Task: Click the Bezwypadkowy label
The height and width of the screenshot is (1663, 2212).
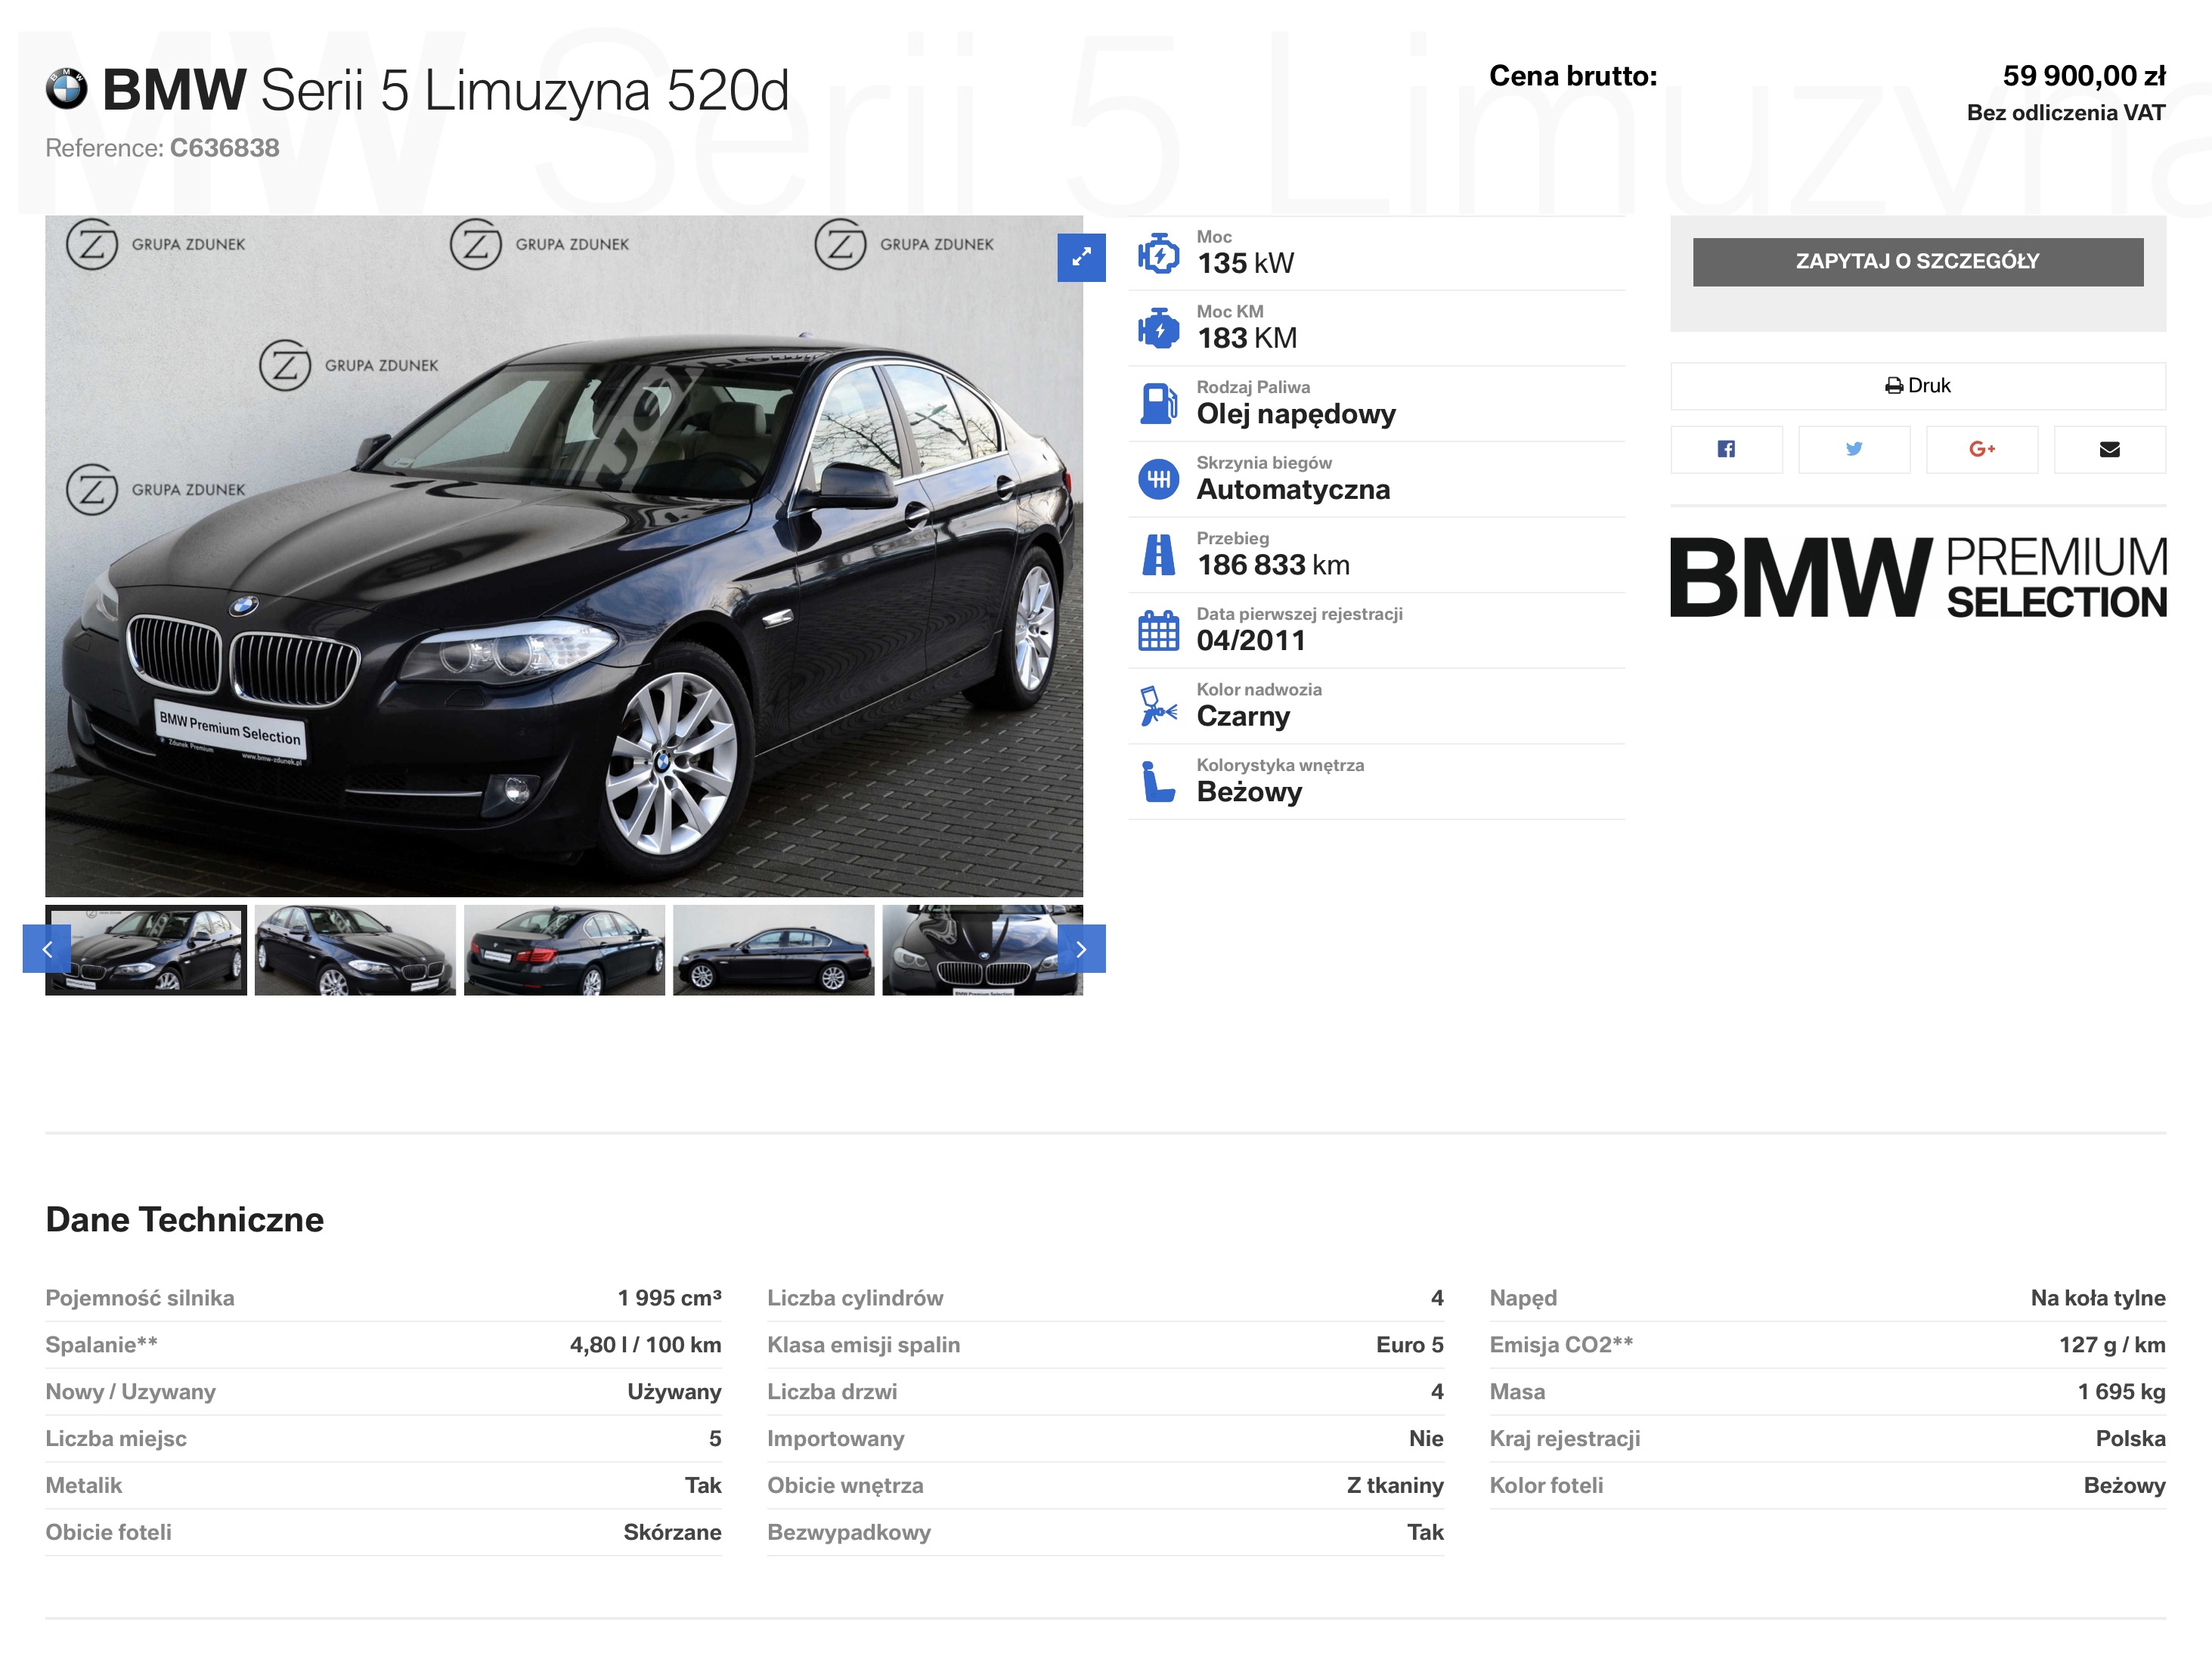Action: pyautogui.click(x=849, y=1533)
